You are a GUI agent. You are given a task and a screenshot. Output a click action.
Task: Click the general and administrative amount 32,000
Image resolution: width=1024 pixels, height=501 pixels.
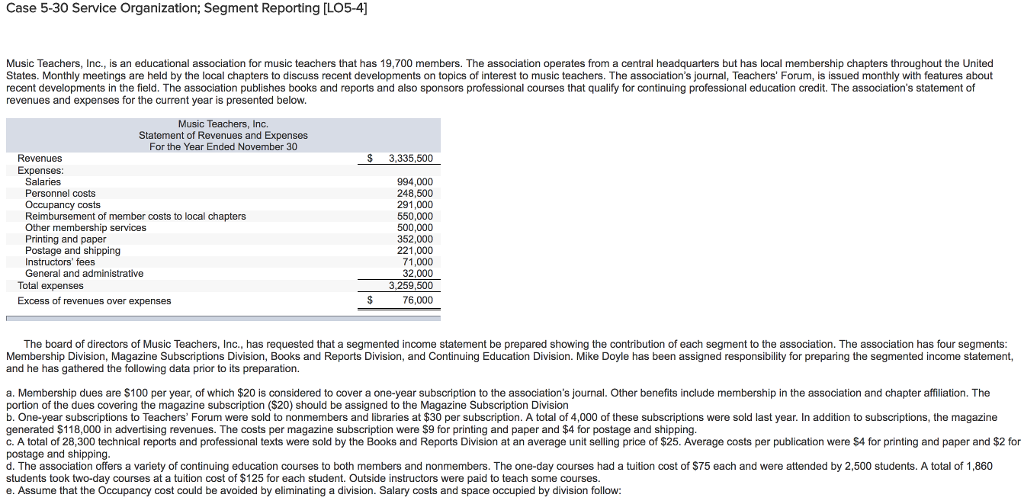click(417, 274)
